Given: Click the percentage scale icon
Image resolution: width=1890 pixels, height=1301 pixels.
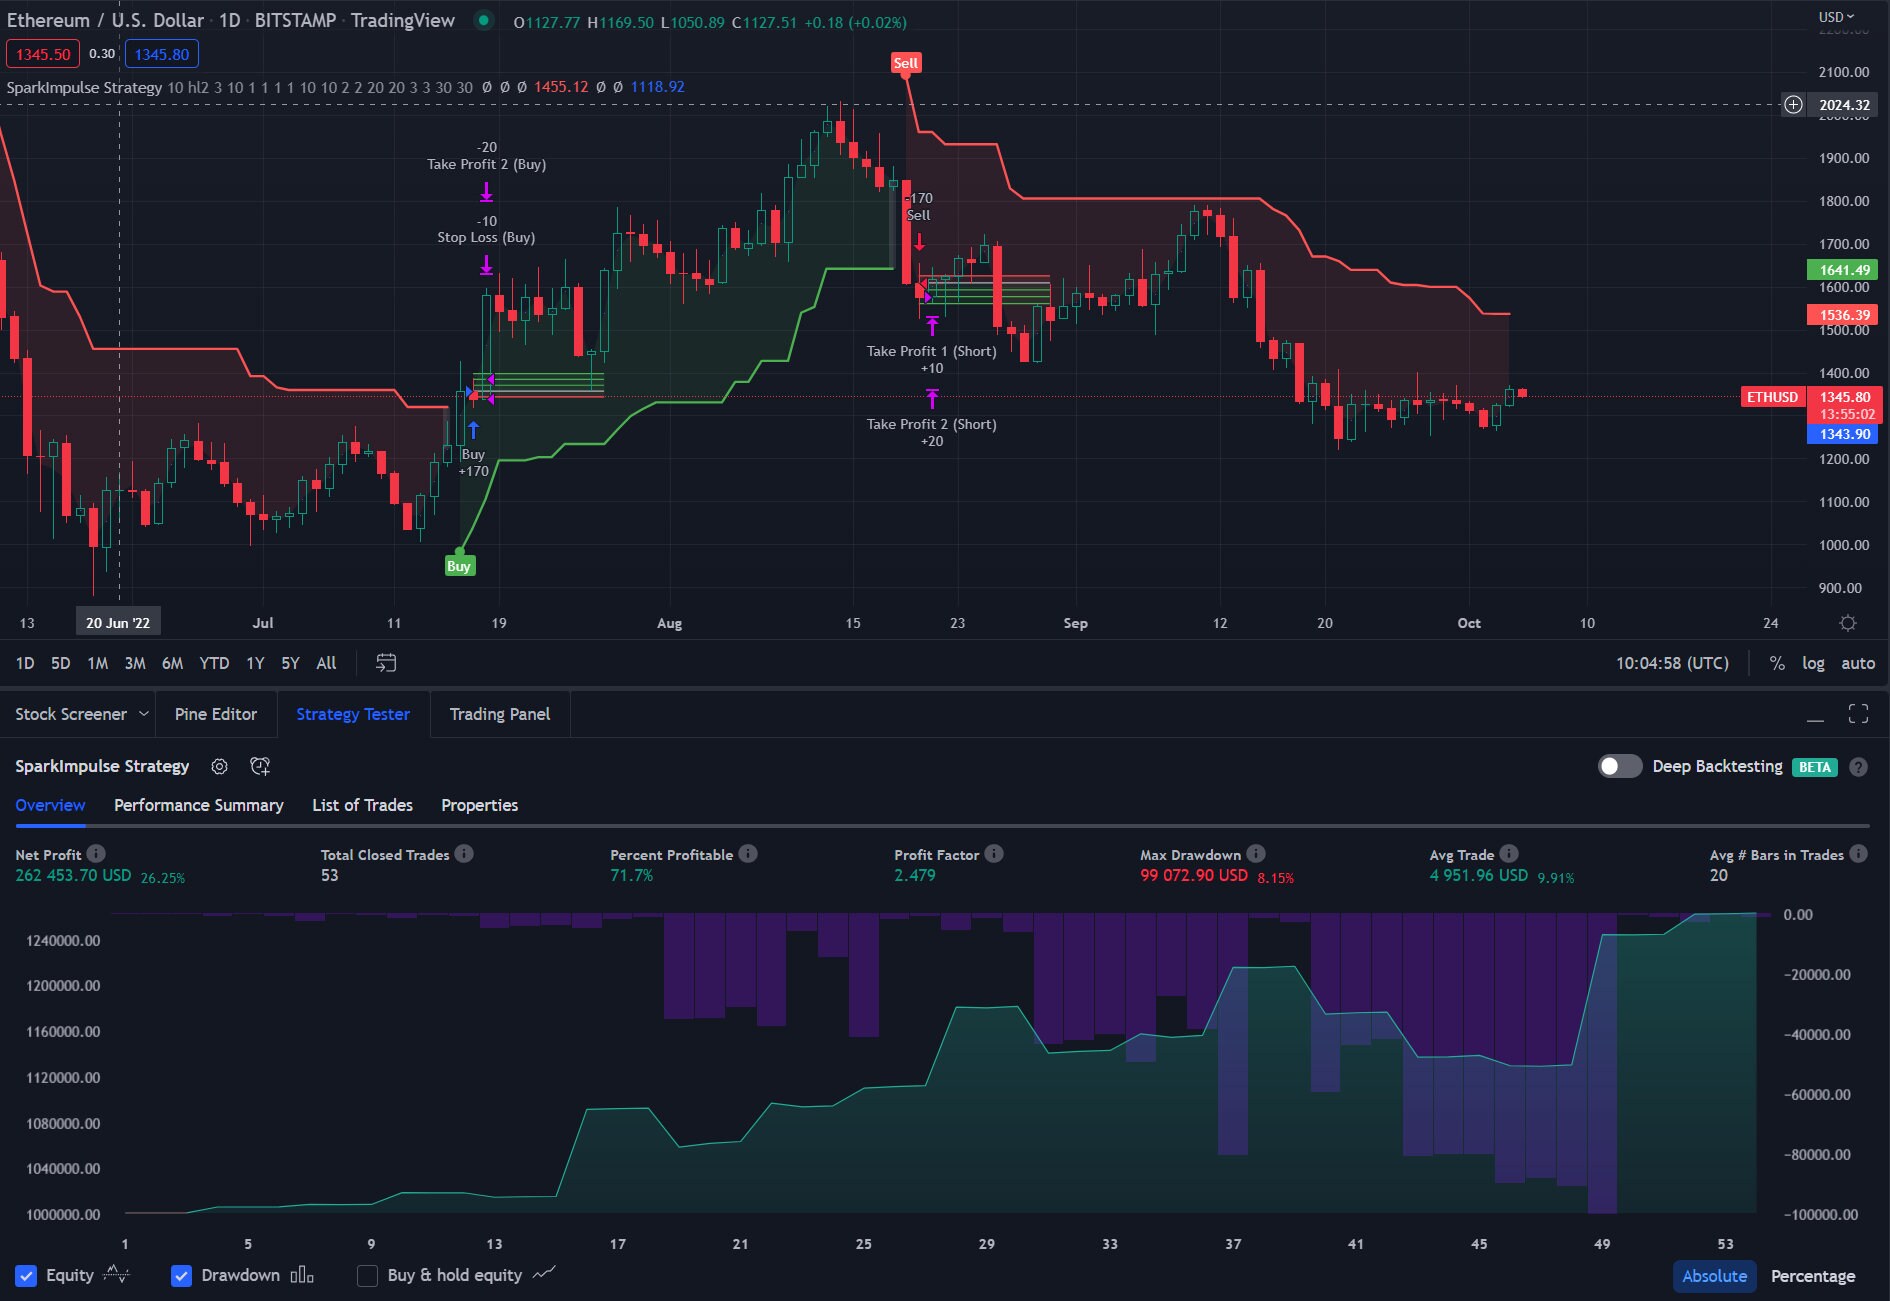Looking at the screenshot, I should tap(1777, 663).
